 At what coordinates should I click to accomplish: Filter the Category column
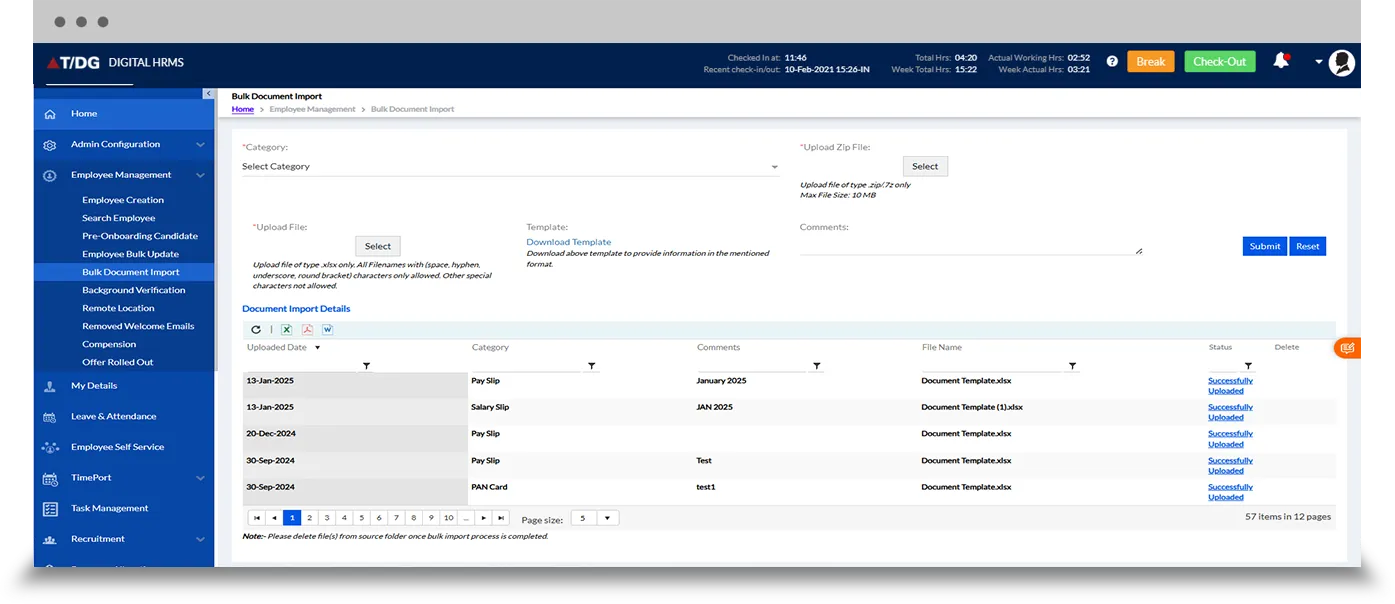point(592,366)
